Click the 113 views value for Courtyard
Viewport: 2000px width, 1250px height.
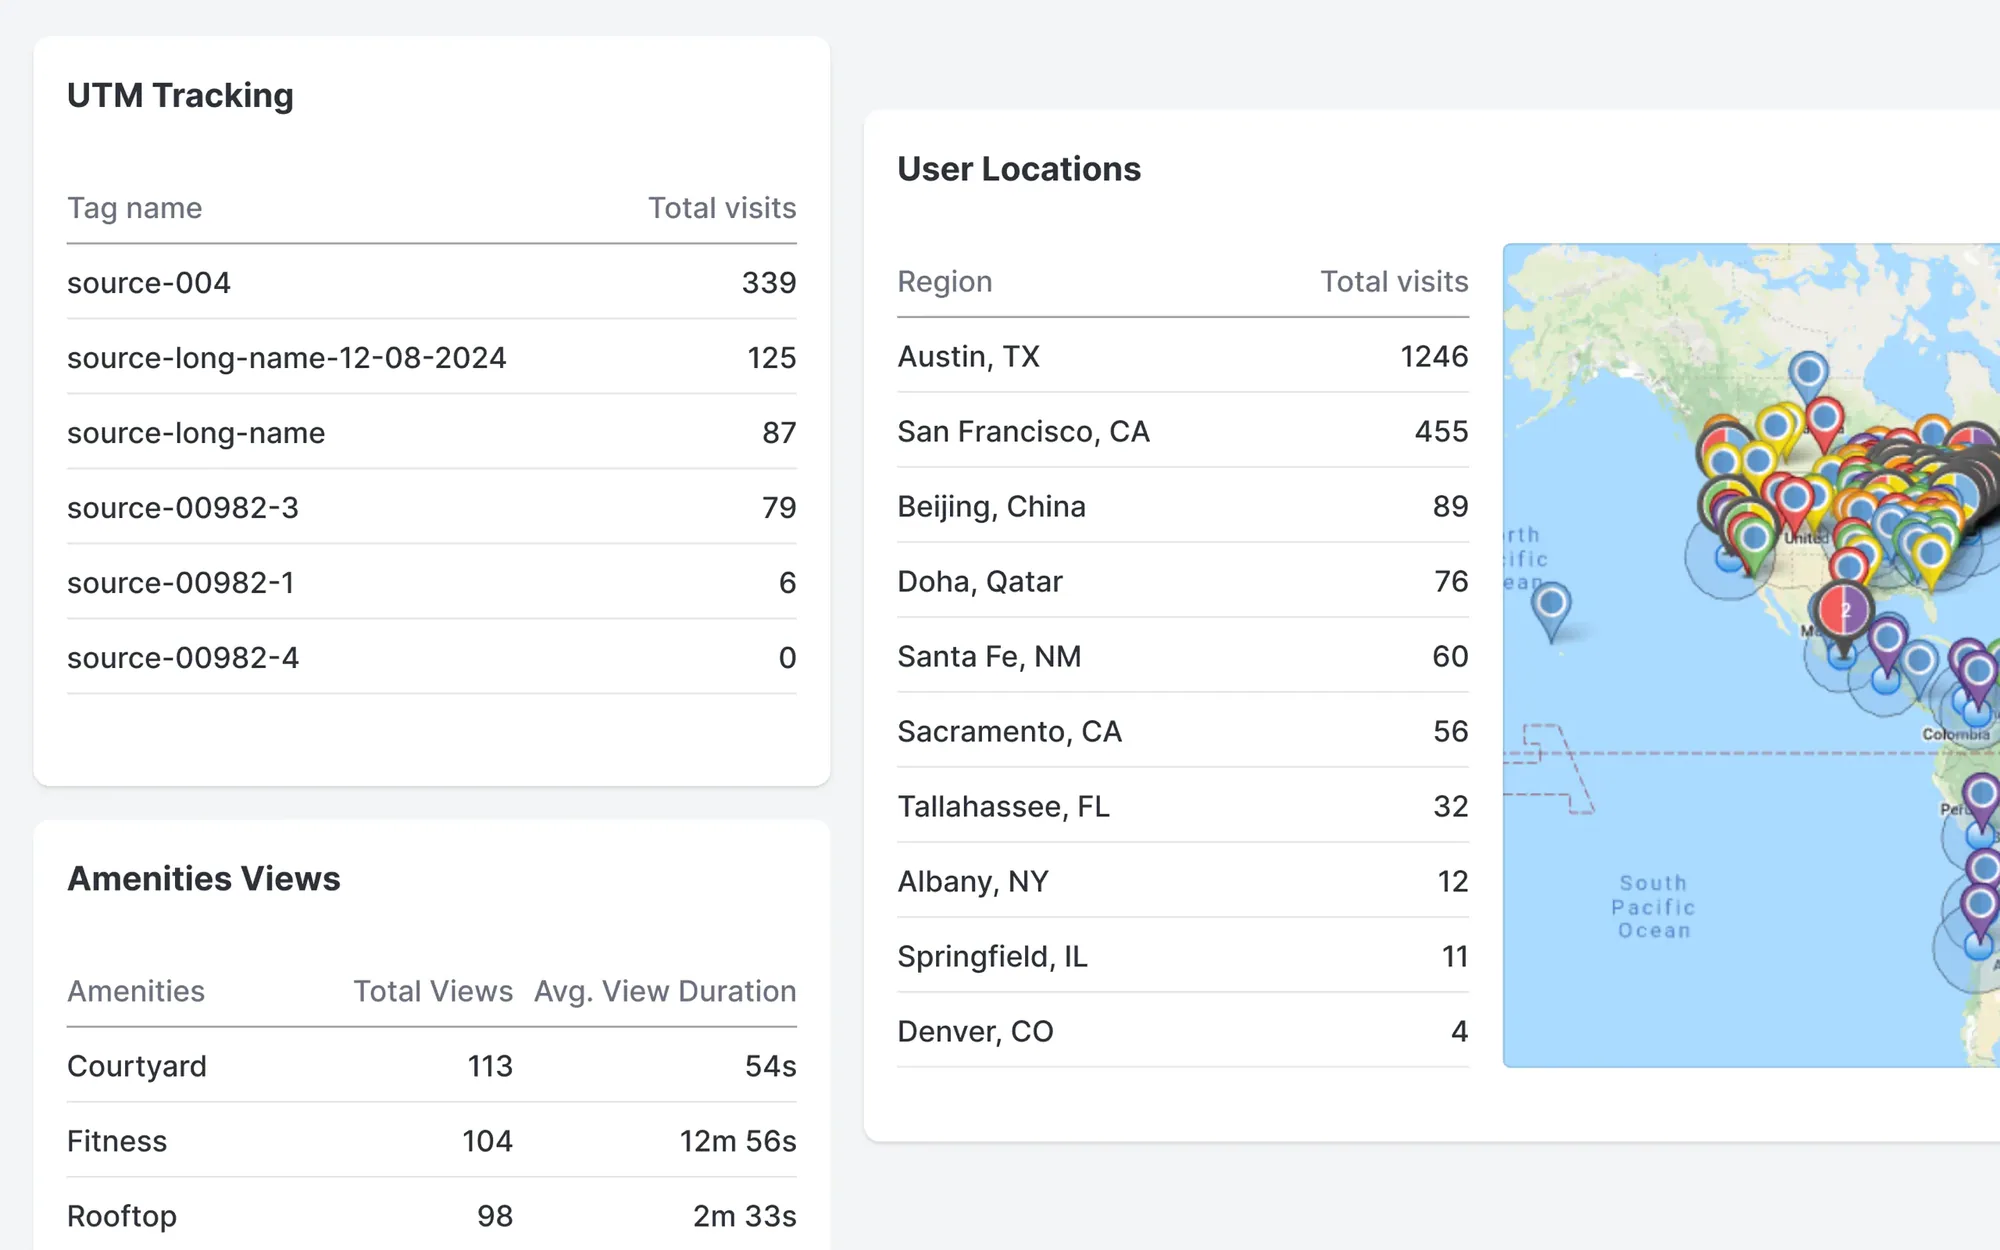click(x=490, y=1066)
